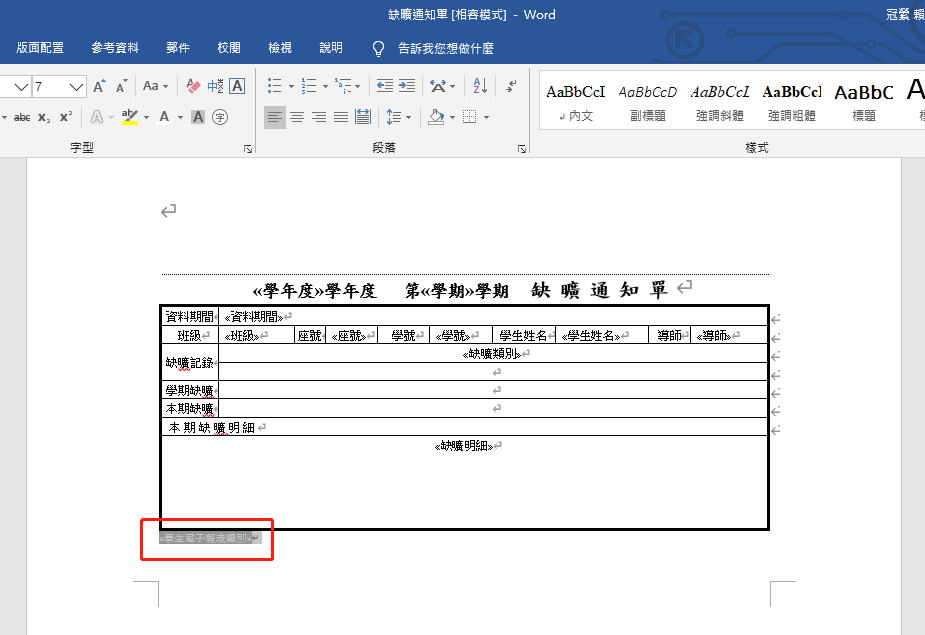Open the borders dropdown arrow
Screen dimensions: 925x635
(487, 117)
